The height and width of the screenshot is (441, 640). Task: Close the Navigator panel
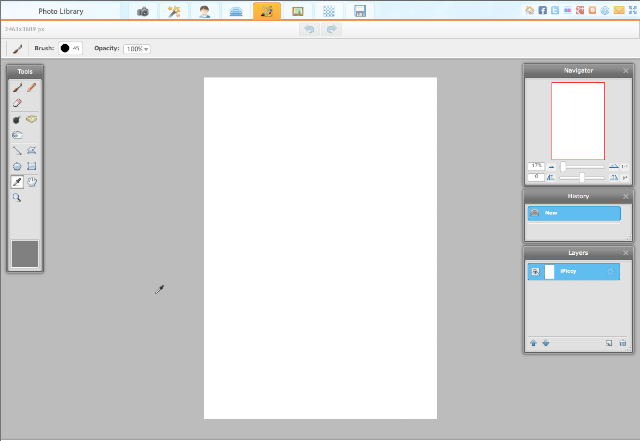tap(626, 71)
